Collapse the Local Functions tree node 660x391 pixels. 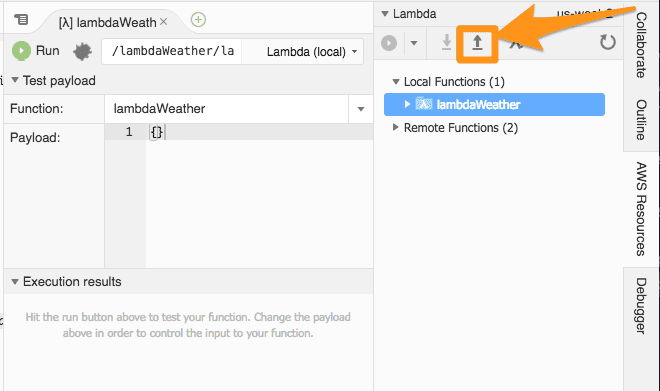coord(396,82)
